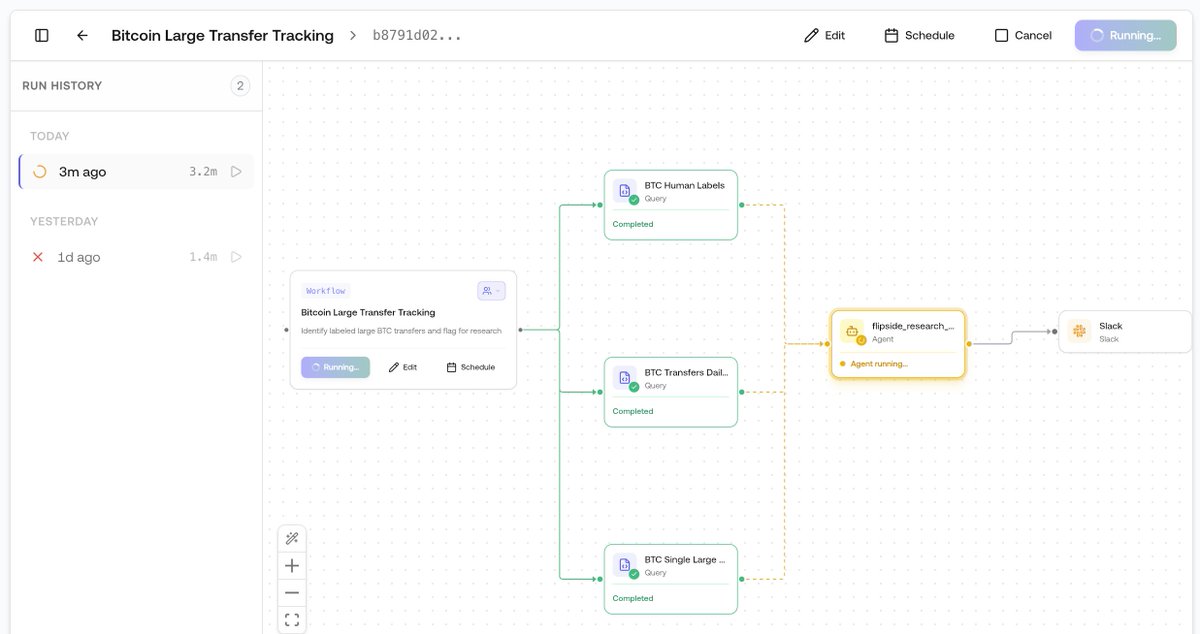The width and height of the screenshot is (1200, 634).
Task: Select the 1d ago failed run
Action: click(136, 257)
